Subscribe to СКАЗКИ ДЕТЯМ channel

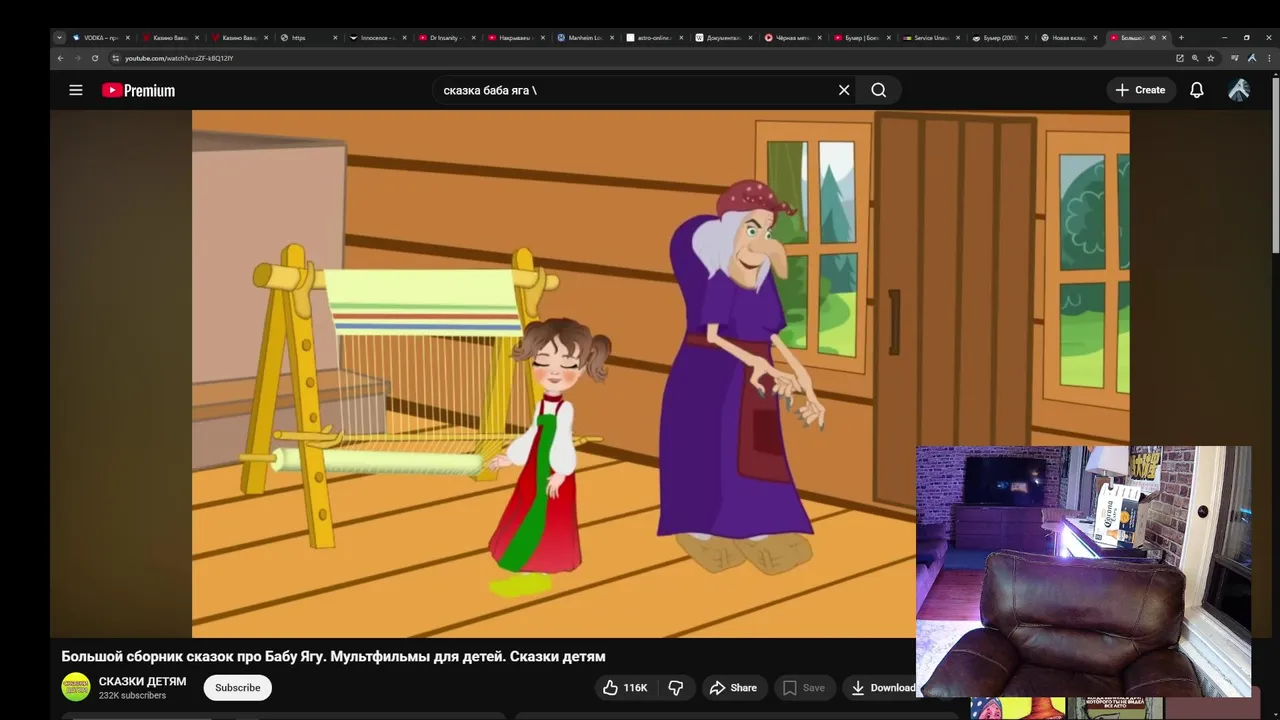238,688
